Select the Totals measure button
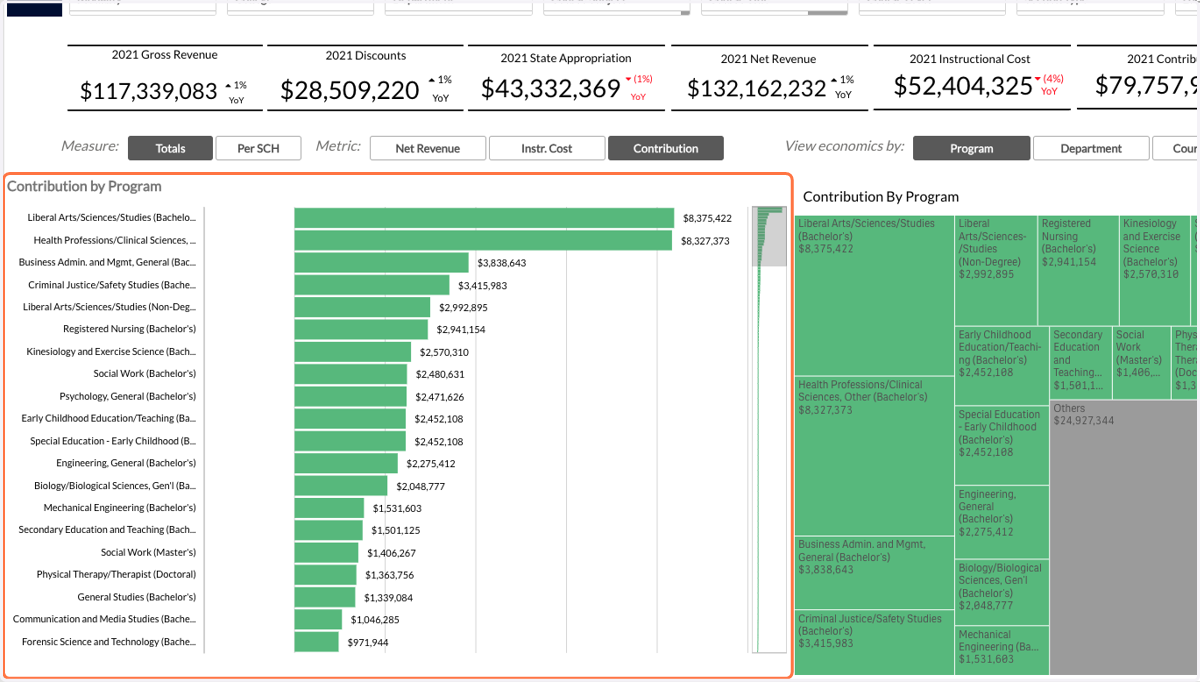Image resolution: width=1200 pixels, height=682 pixels. pyautogui.click(x=171, y=148)
